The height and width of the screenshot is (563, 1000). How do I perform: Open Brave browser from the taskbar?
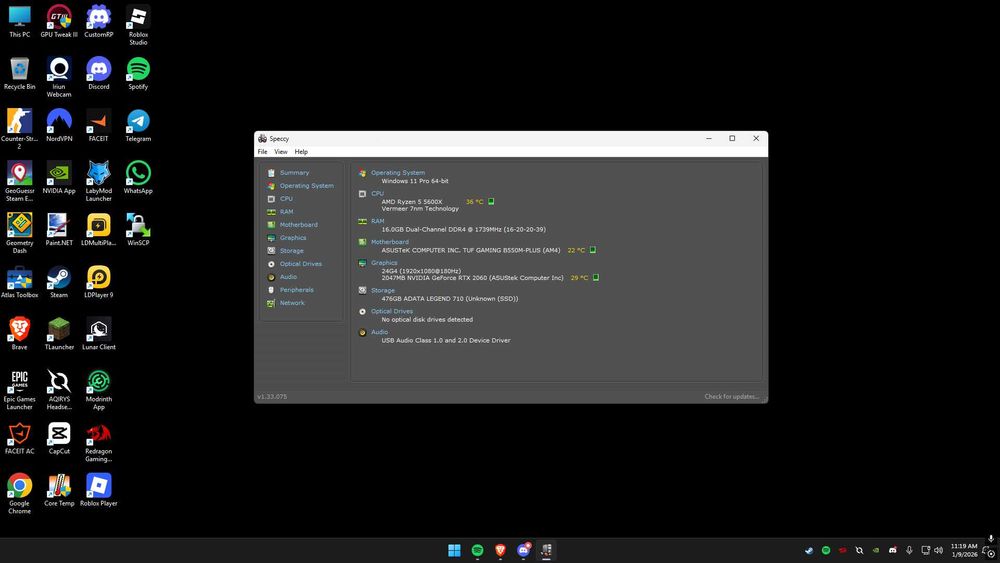tap(500, 550)
